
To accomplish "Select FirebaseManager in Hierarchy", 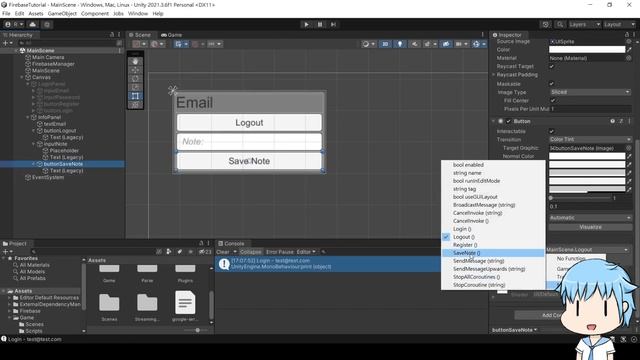I will click(53, 64).
